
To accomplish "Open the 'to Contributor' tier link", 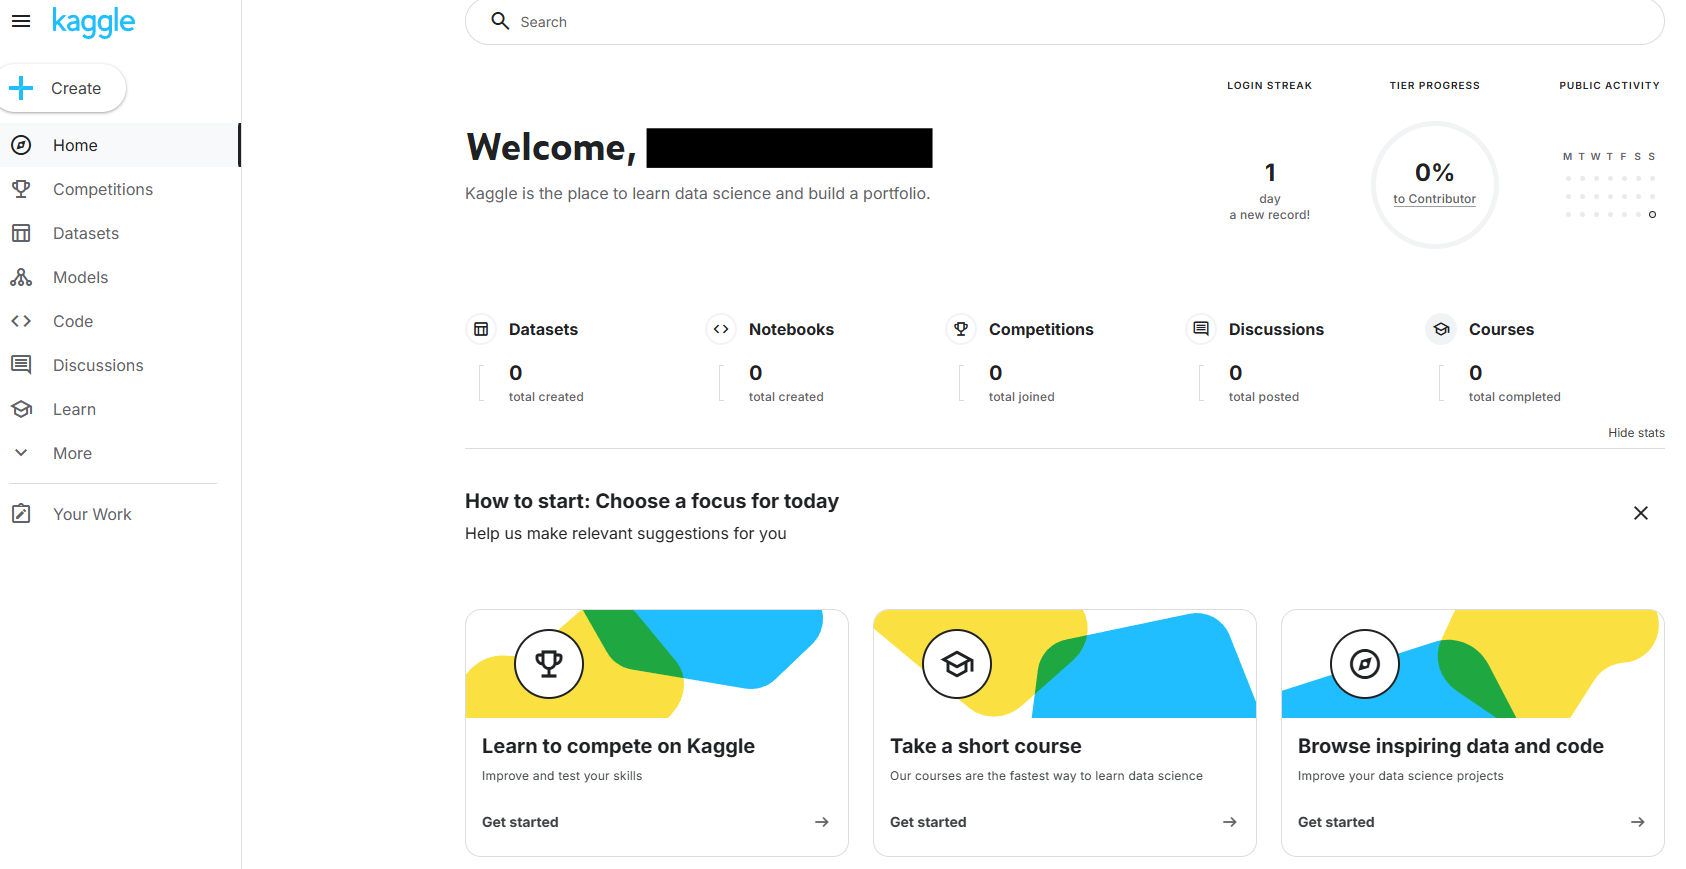I will 1434,199.
